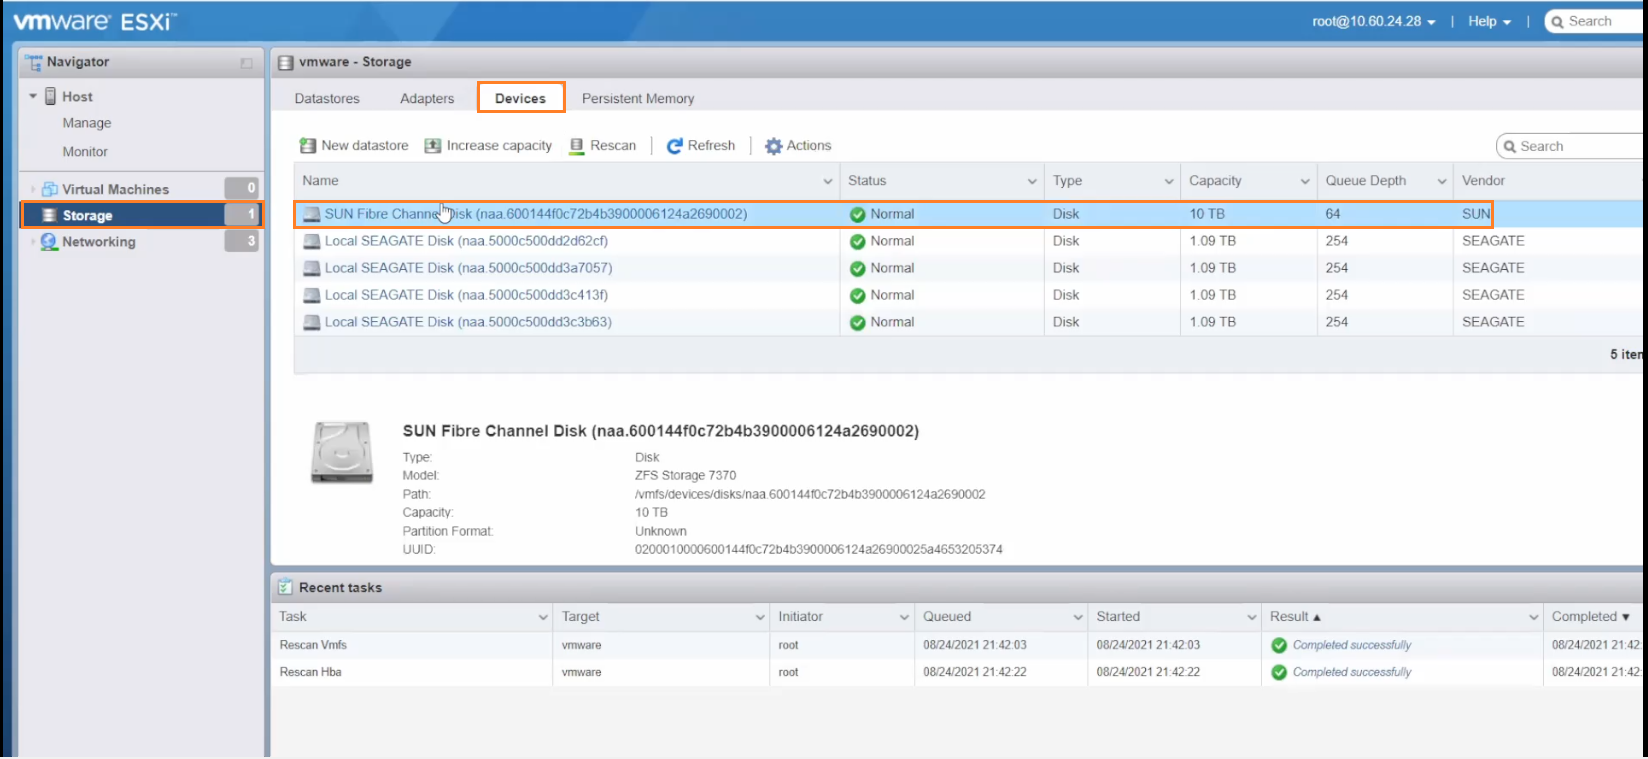Click queue depth value 64
The width and height of the screenshot is (1648, 759).
(x=1333, y=214)
